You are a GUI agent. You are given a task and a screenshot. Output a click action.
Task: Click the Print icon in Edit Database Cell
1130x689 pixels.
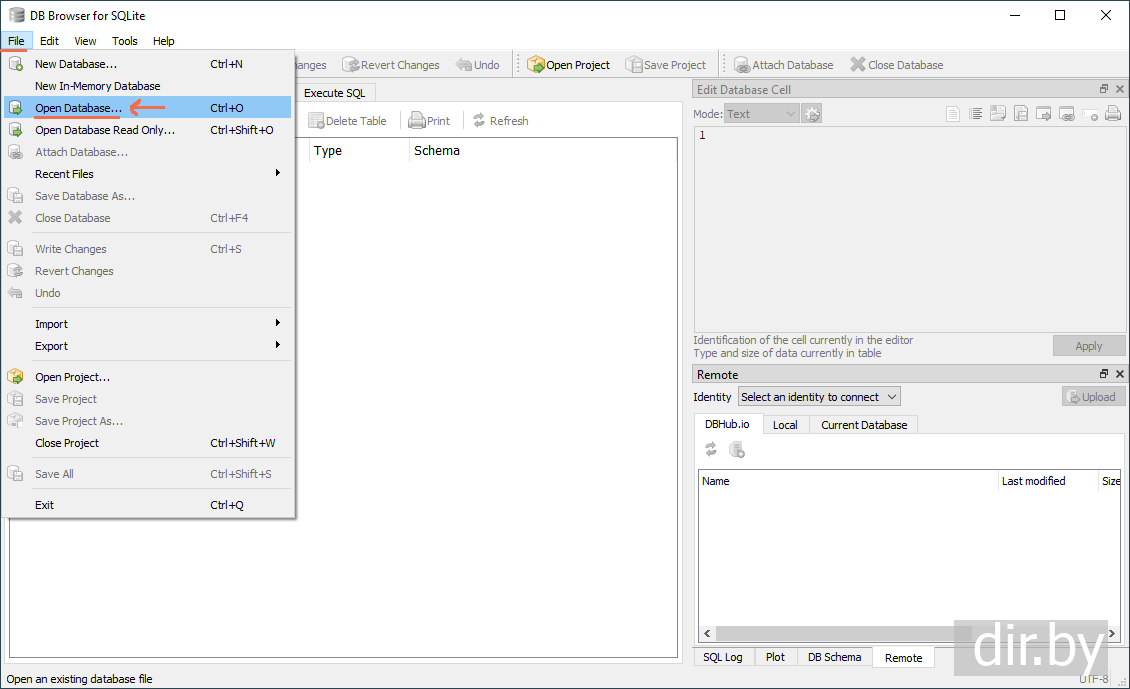[x=1113, y=114]
